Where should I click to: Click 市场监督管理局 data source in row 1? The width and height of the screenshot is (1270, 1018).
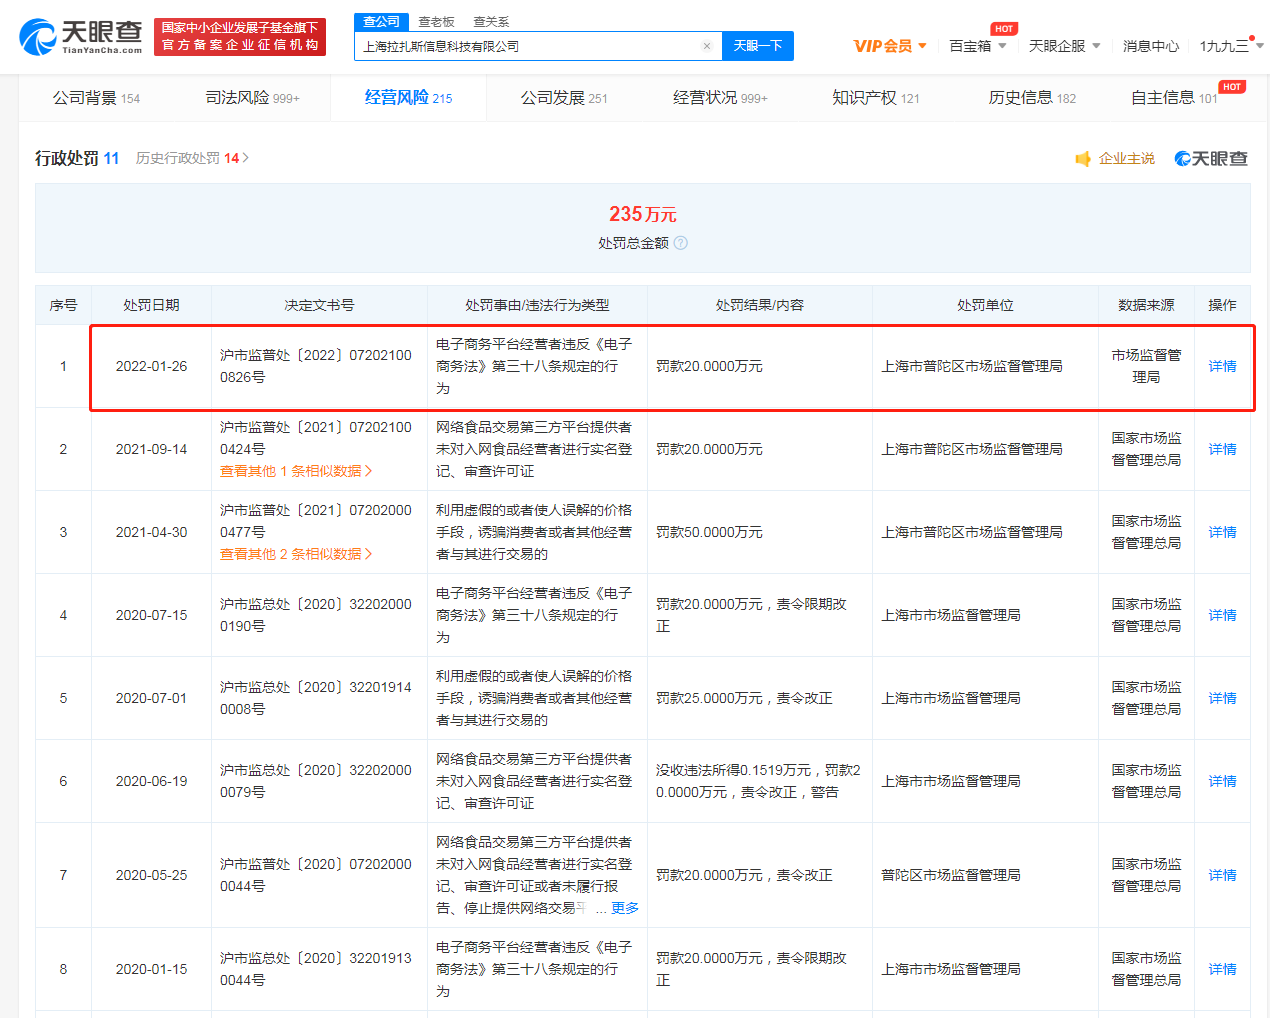click(x=1146, y=366)
